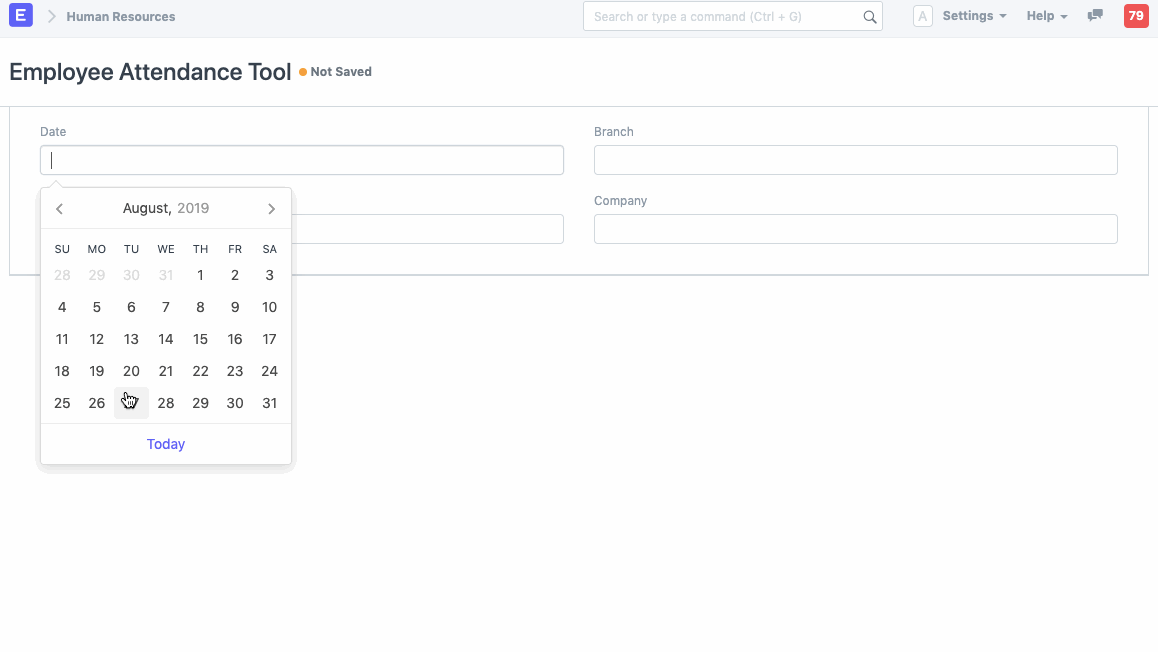Open the chat messages icon
1158x652 pixels.
tap(1095, 16)
